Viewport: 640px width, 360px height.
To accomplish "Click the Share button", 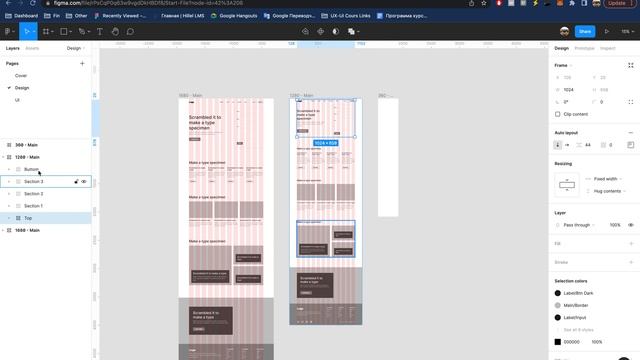I will [x=585, y=31].
